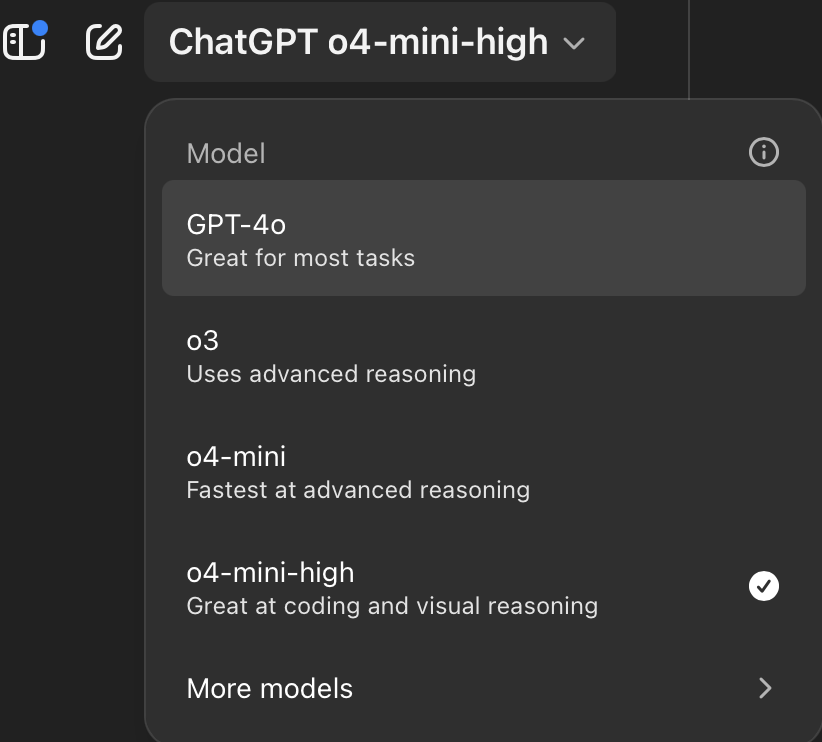Click the 'Model' section heading
The width and height of the screenshot is (822, 742).
[226, 154]
